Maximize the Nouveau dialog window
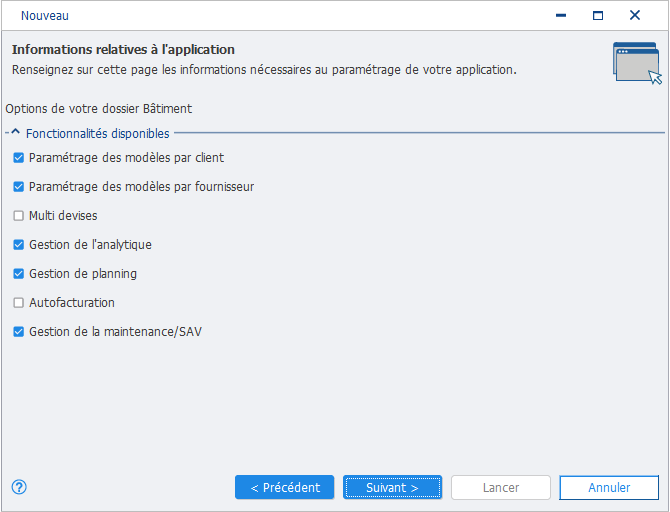 [x=598, y=15]
